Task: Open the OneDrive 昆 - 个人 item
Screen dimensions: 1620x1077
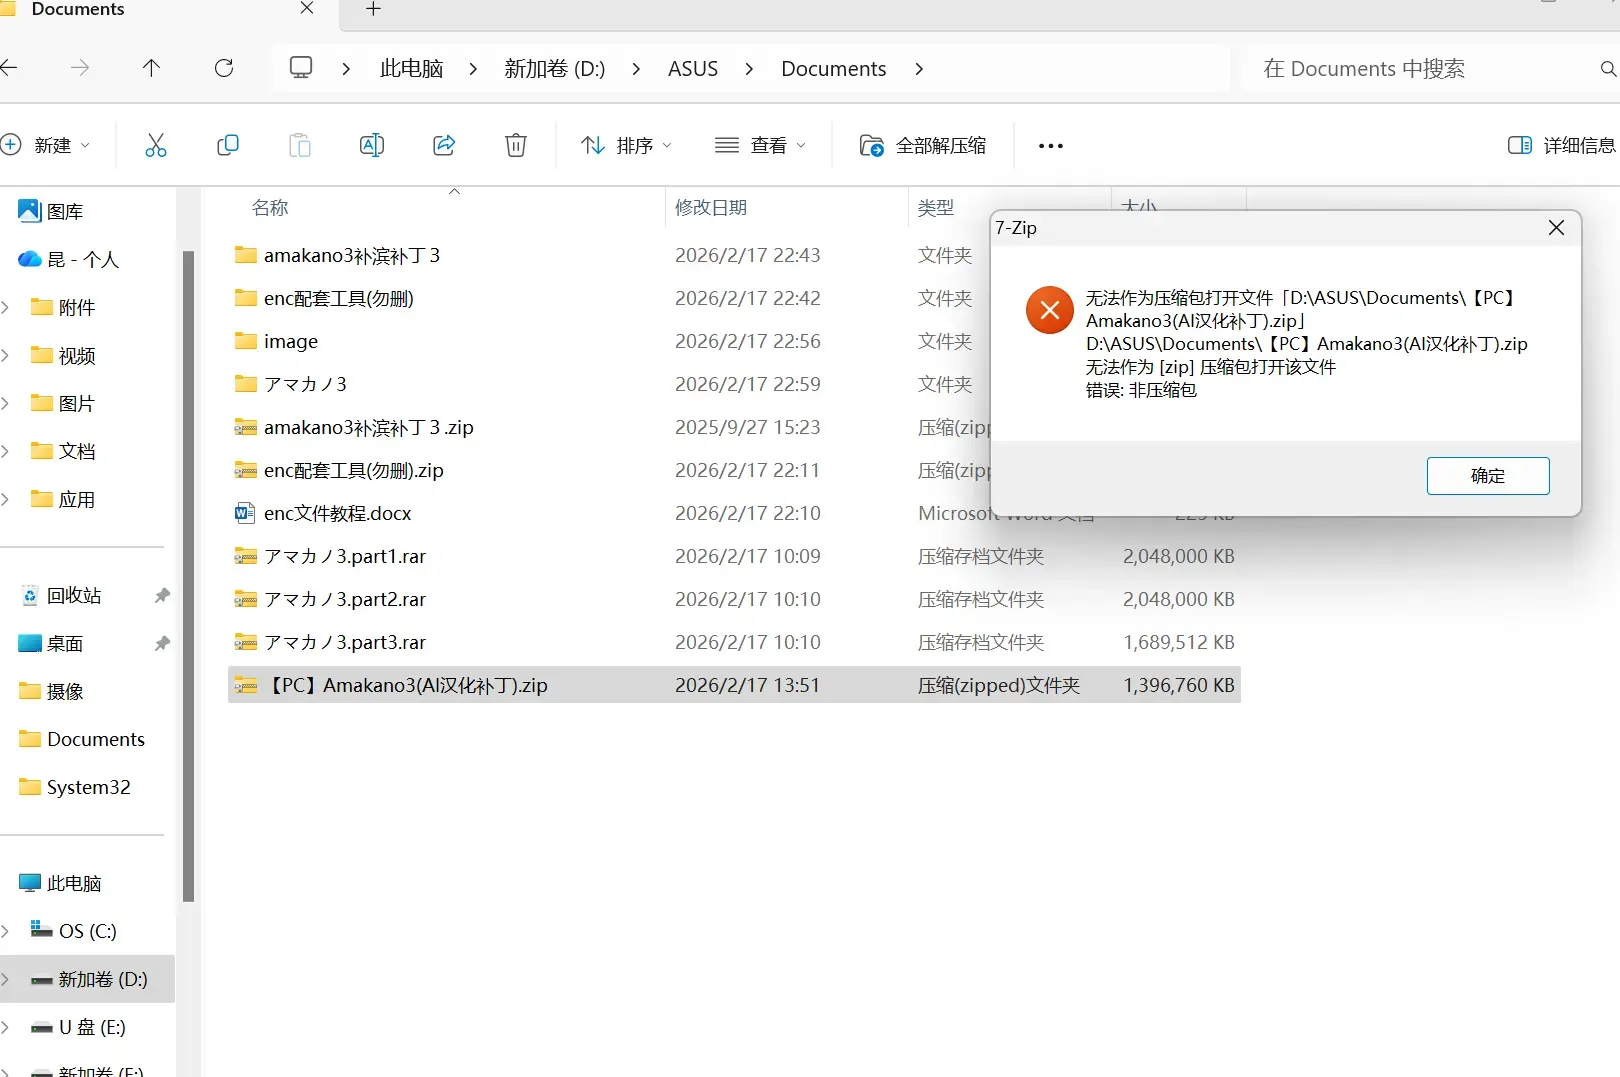Action: tap(69, 259)
